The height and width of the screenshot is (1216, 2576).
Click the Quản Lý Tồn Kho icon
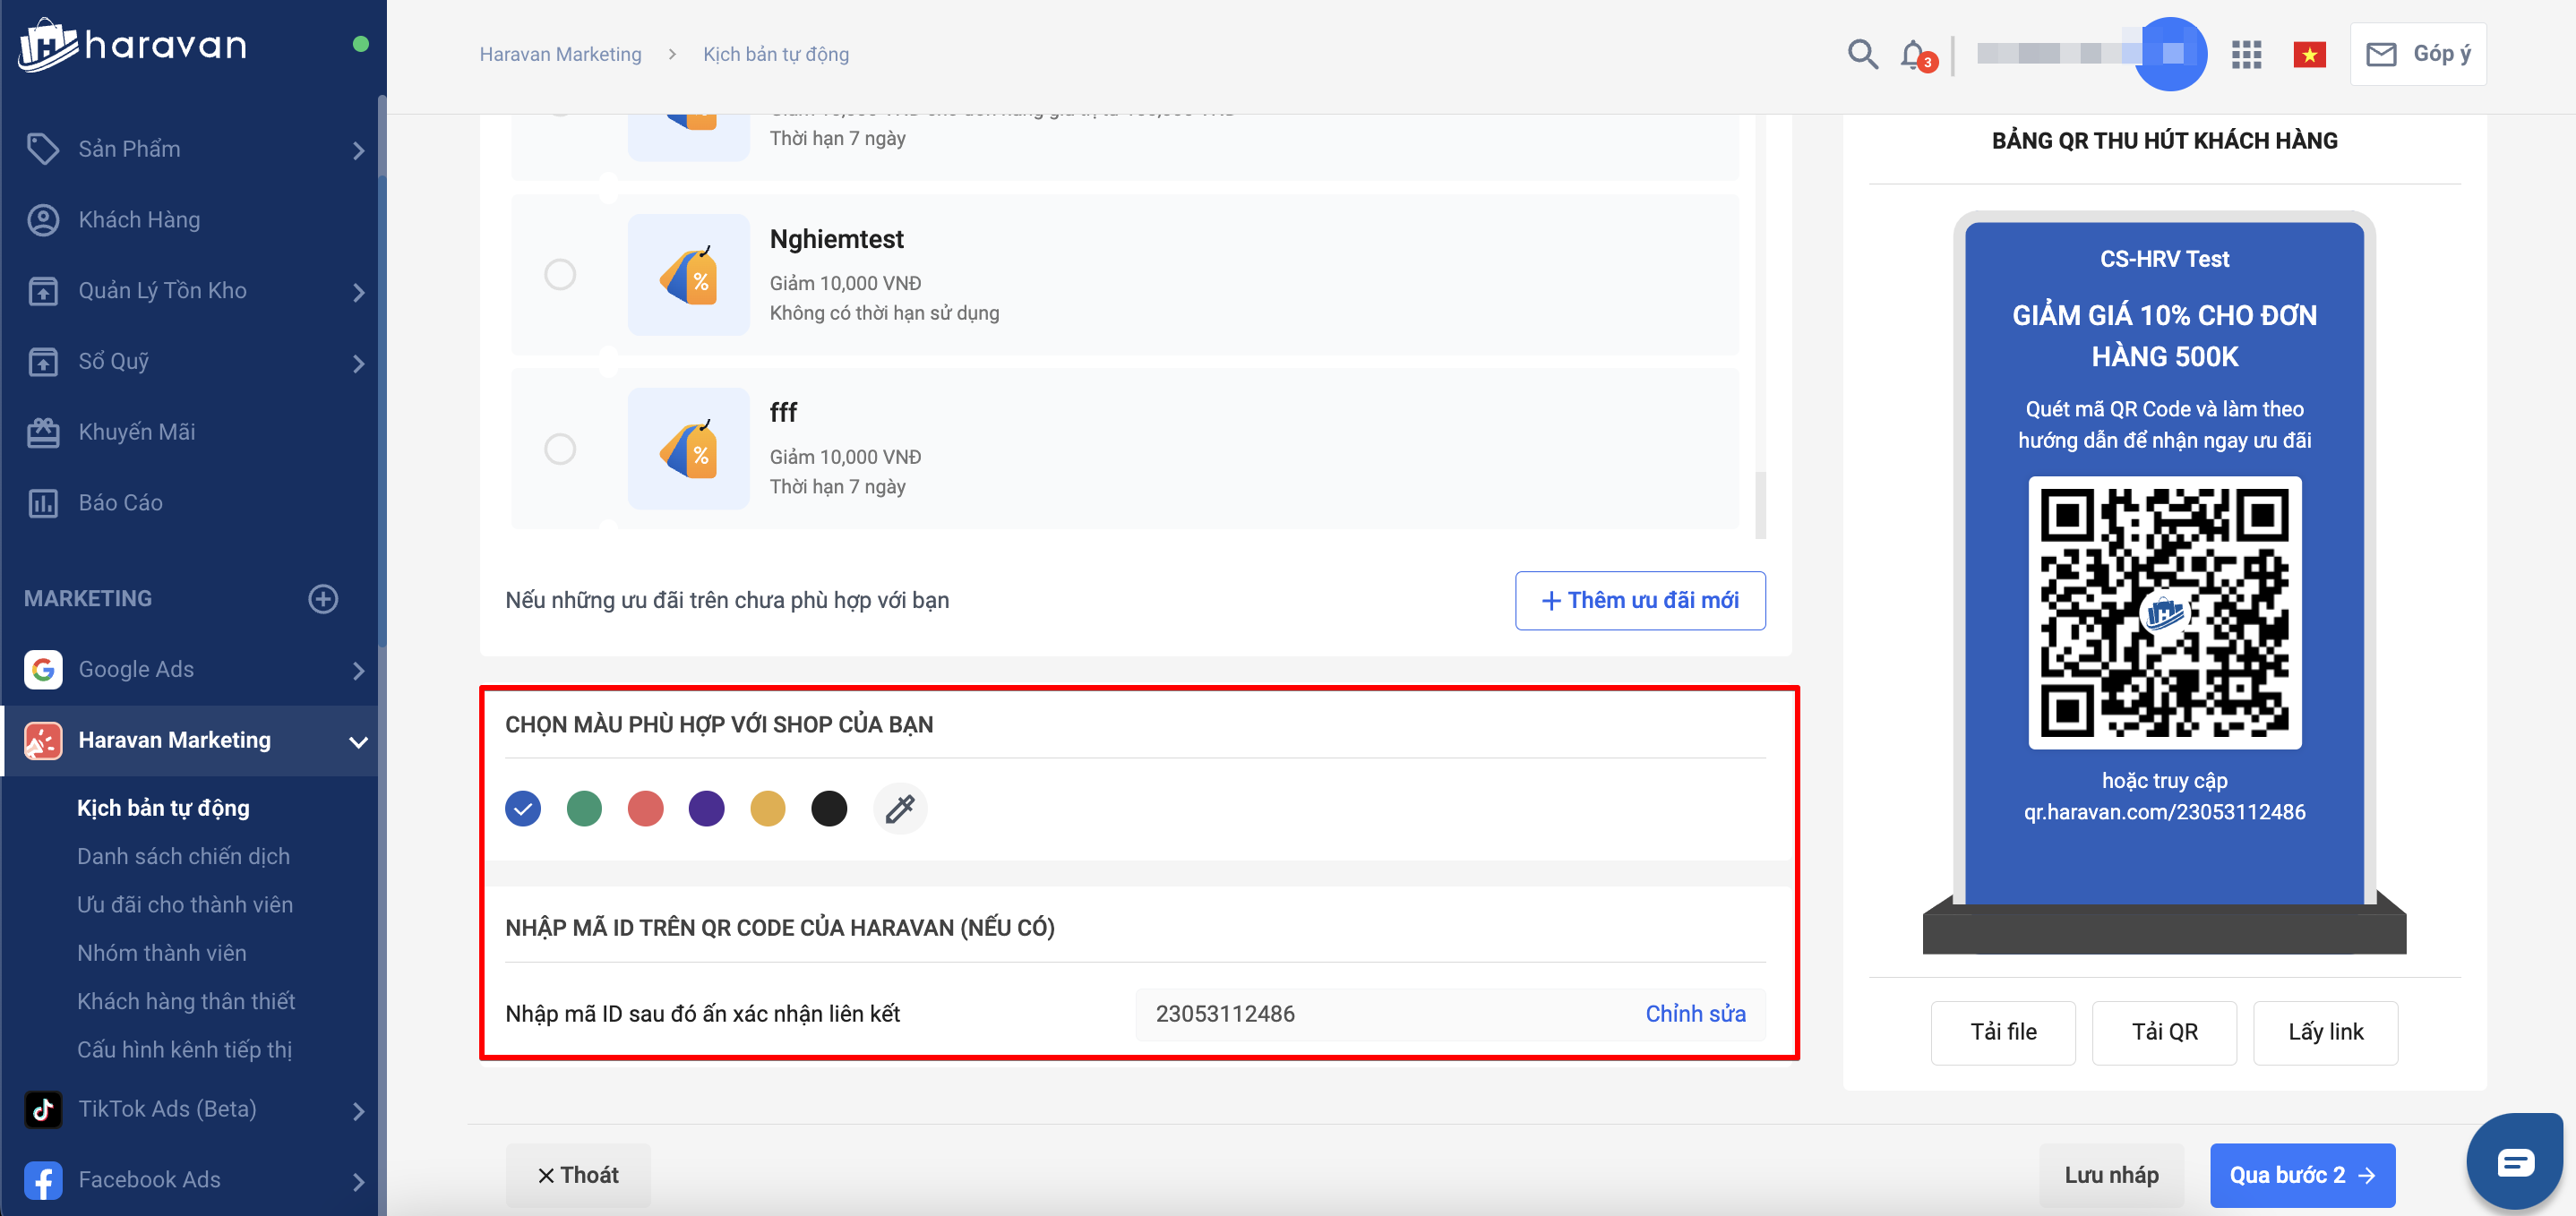[43, 291]
